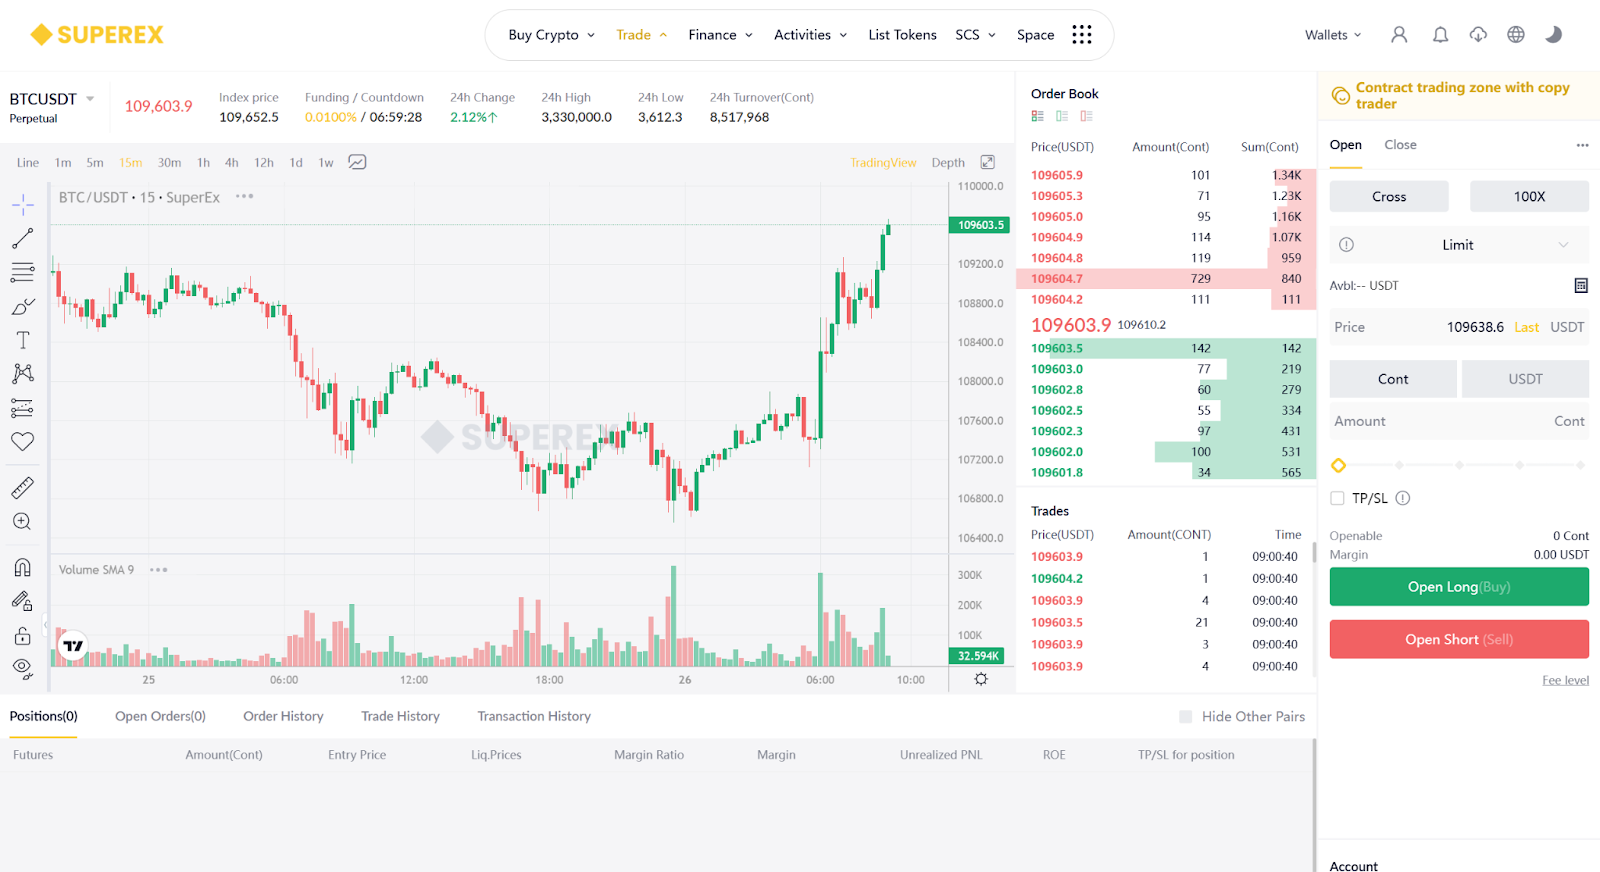The width and height of the screenshot is (1600, 872).
Task: Click the Amount input field
Action: click(1459, 421)
